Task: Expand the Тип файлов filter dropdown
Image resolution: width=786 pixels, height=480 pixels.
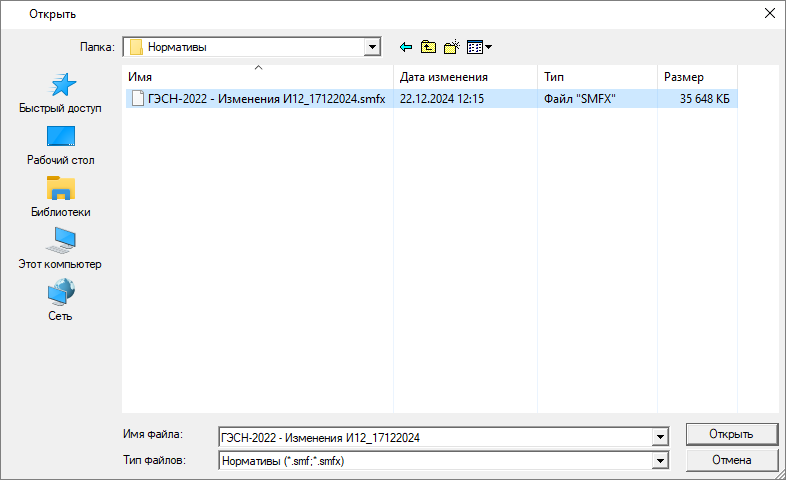Action: coord(659,461)
